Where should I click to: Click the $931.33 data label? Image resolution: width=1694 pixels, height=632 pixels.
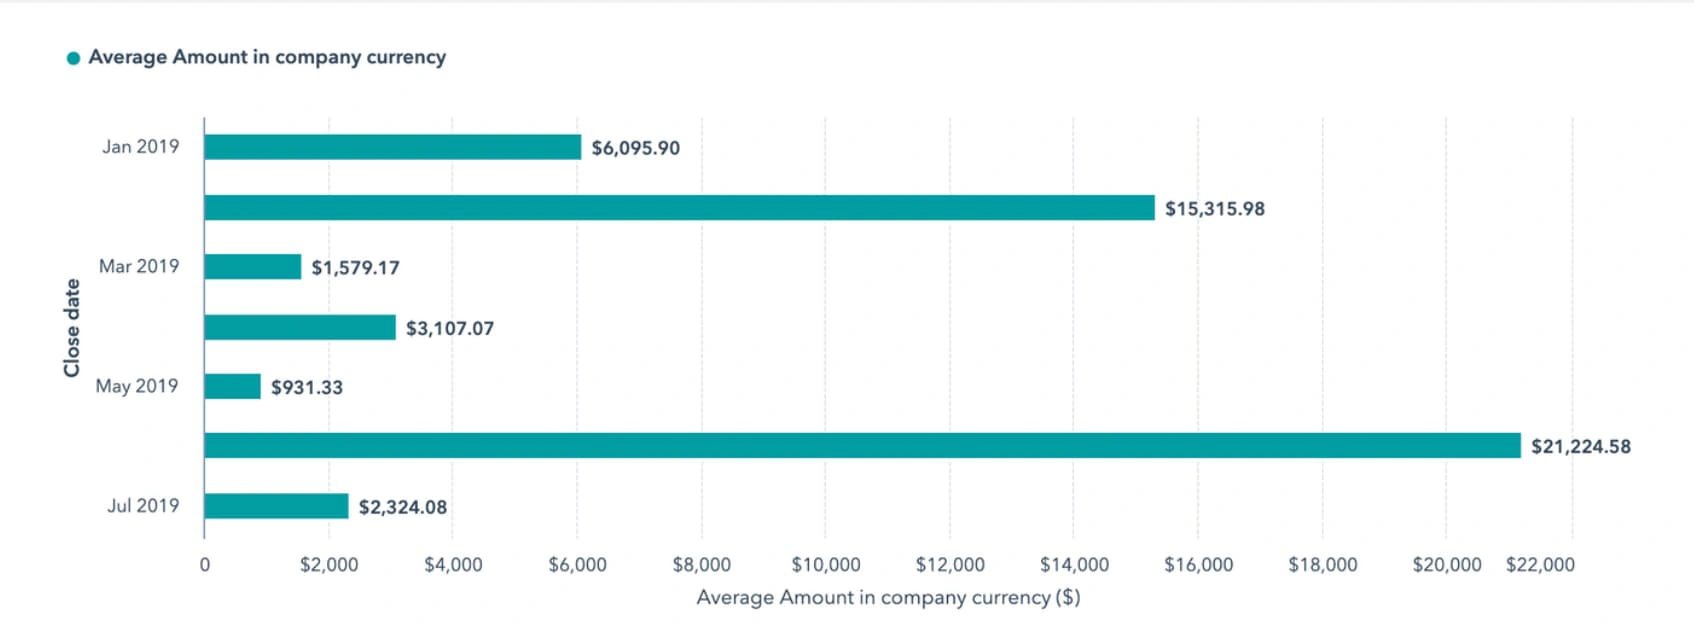(307, 387)
